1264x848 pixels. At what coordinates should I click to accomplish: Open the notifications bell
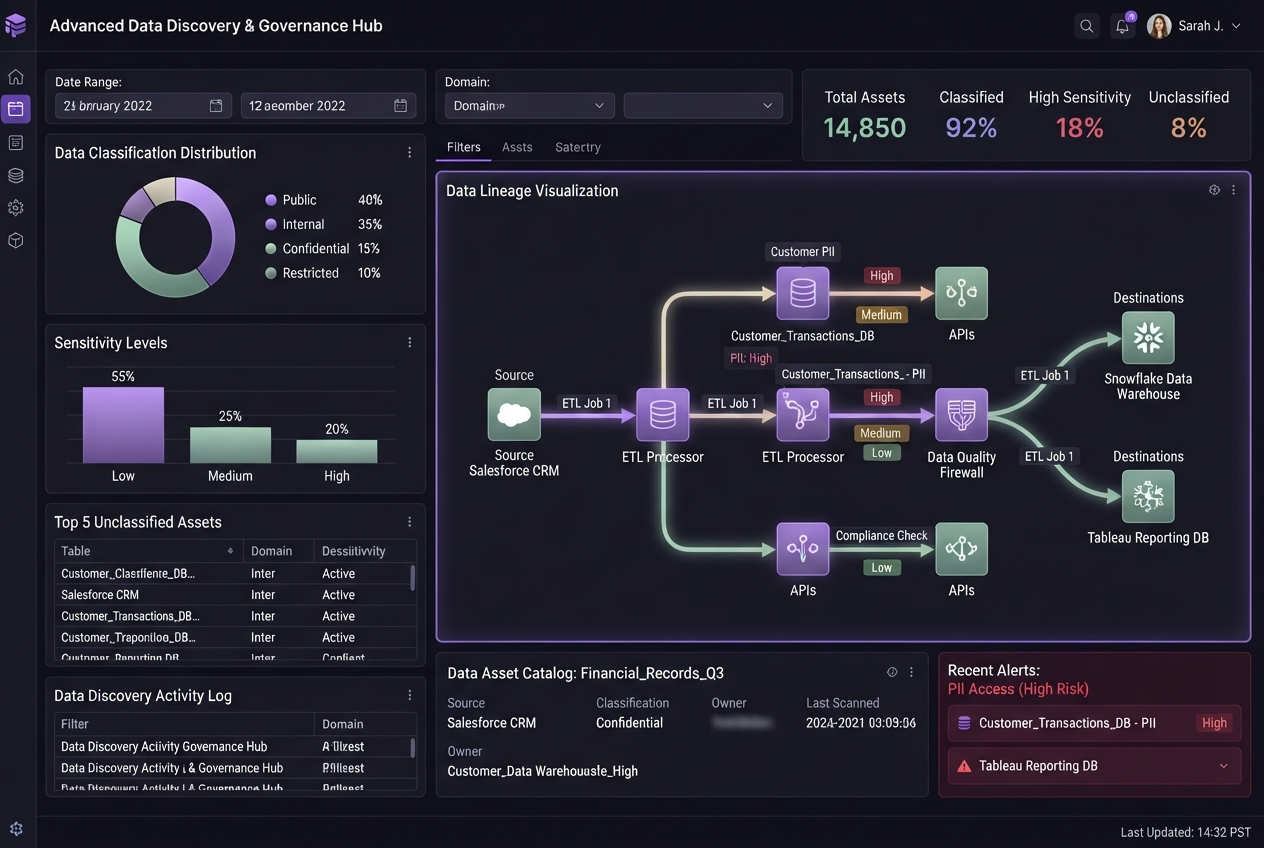click(x=1123, y=27)
